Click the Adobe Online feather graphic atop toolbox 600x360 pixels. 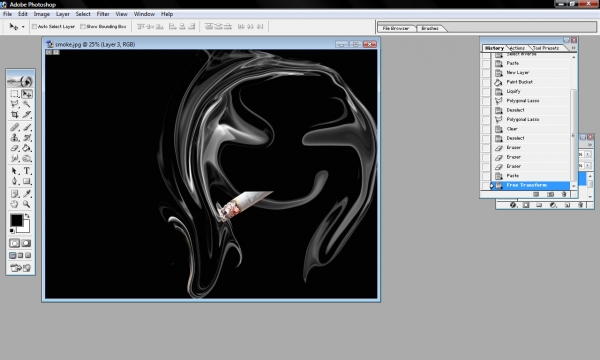click(x=21, y=81)
